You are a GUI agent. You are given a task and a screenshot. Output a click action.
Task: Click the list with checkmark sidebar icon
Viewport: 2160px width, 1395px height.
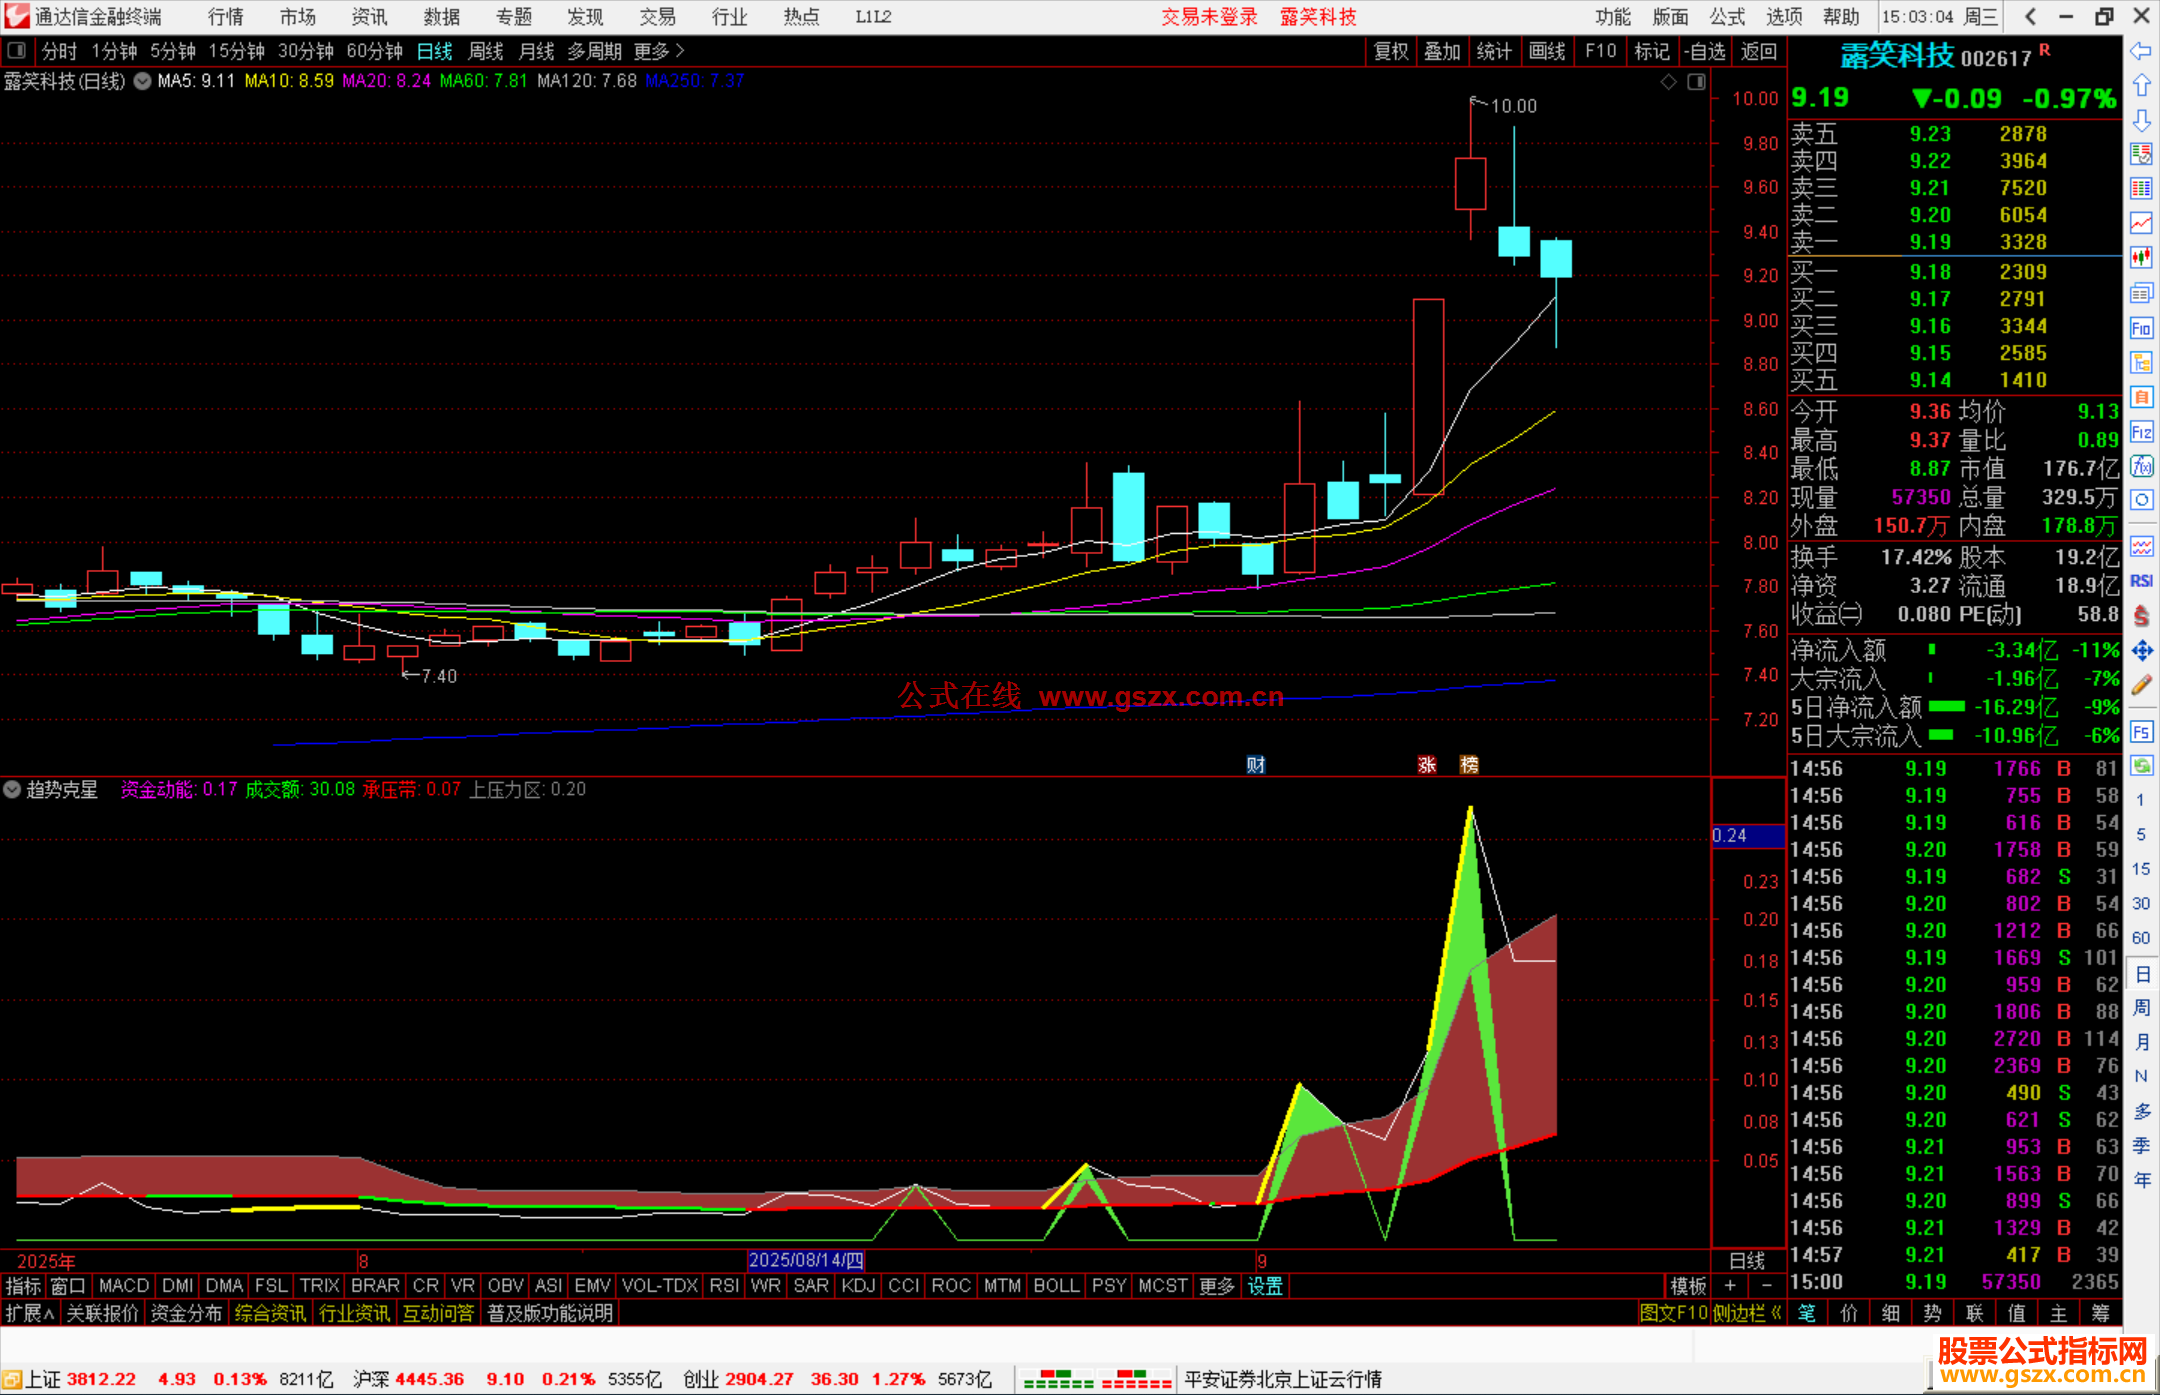coord(2141,154)
